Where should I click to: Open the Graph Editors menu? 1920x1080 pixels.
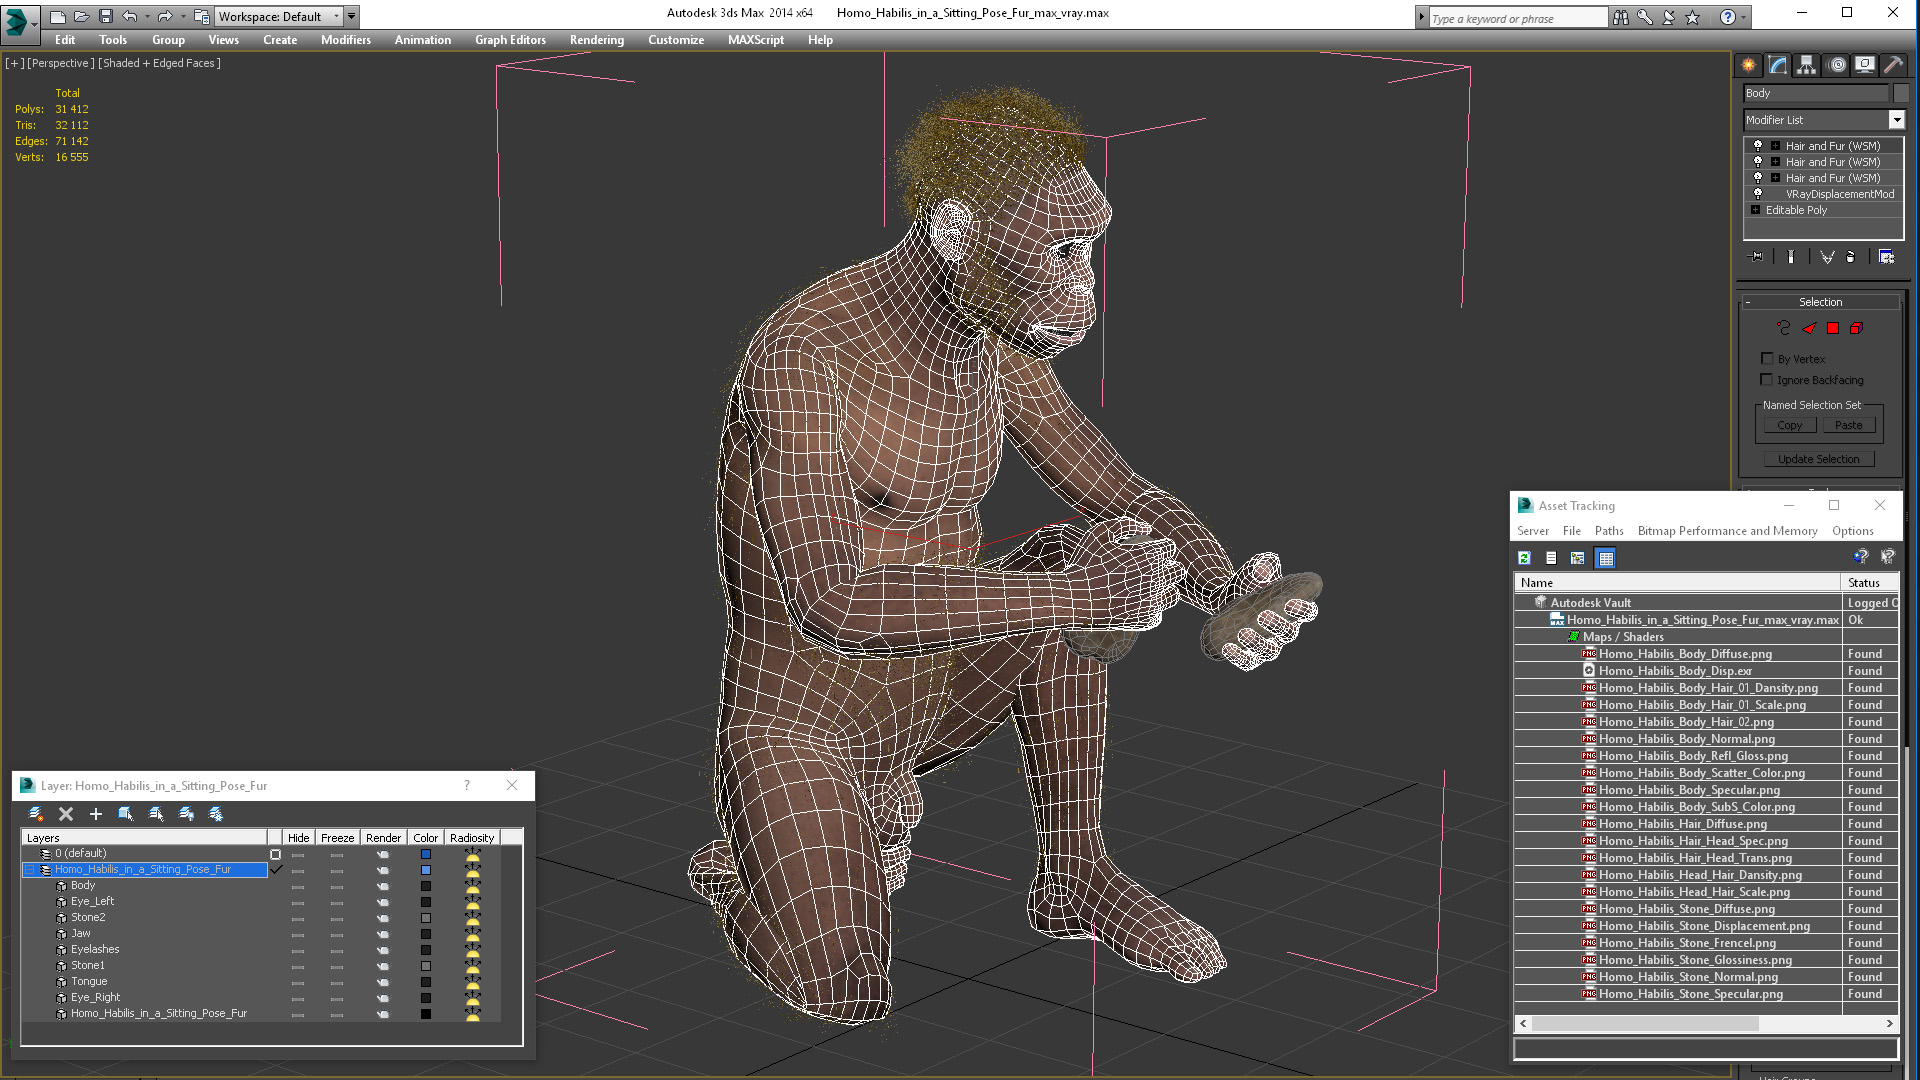tap(510, 40)
